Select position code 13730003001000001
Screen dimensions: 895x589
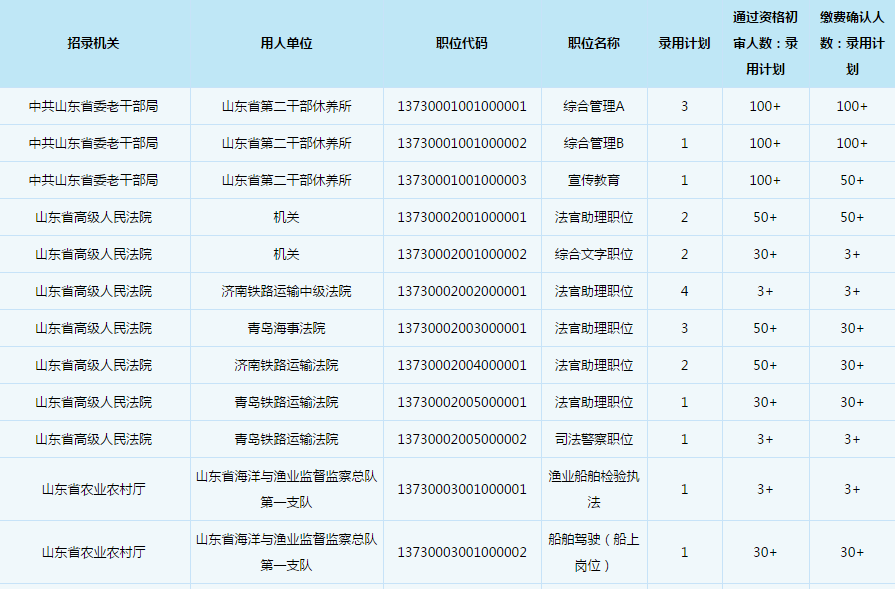pyautogui.click(x=462, y=490)
